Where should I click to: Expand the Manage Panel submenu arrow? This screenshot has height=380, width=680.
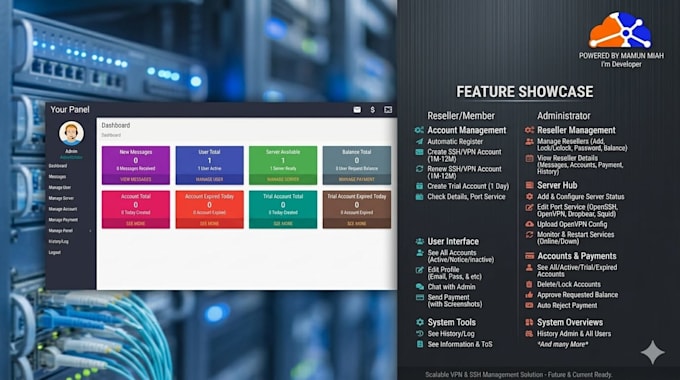click(90, 231)
